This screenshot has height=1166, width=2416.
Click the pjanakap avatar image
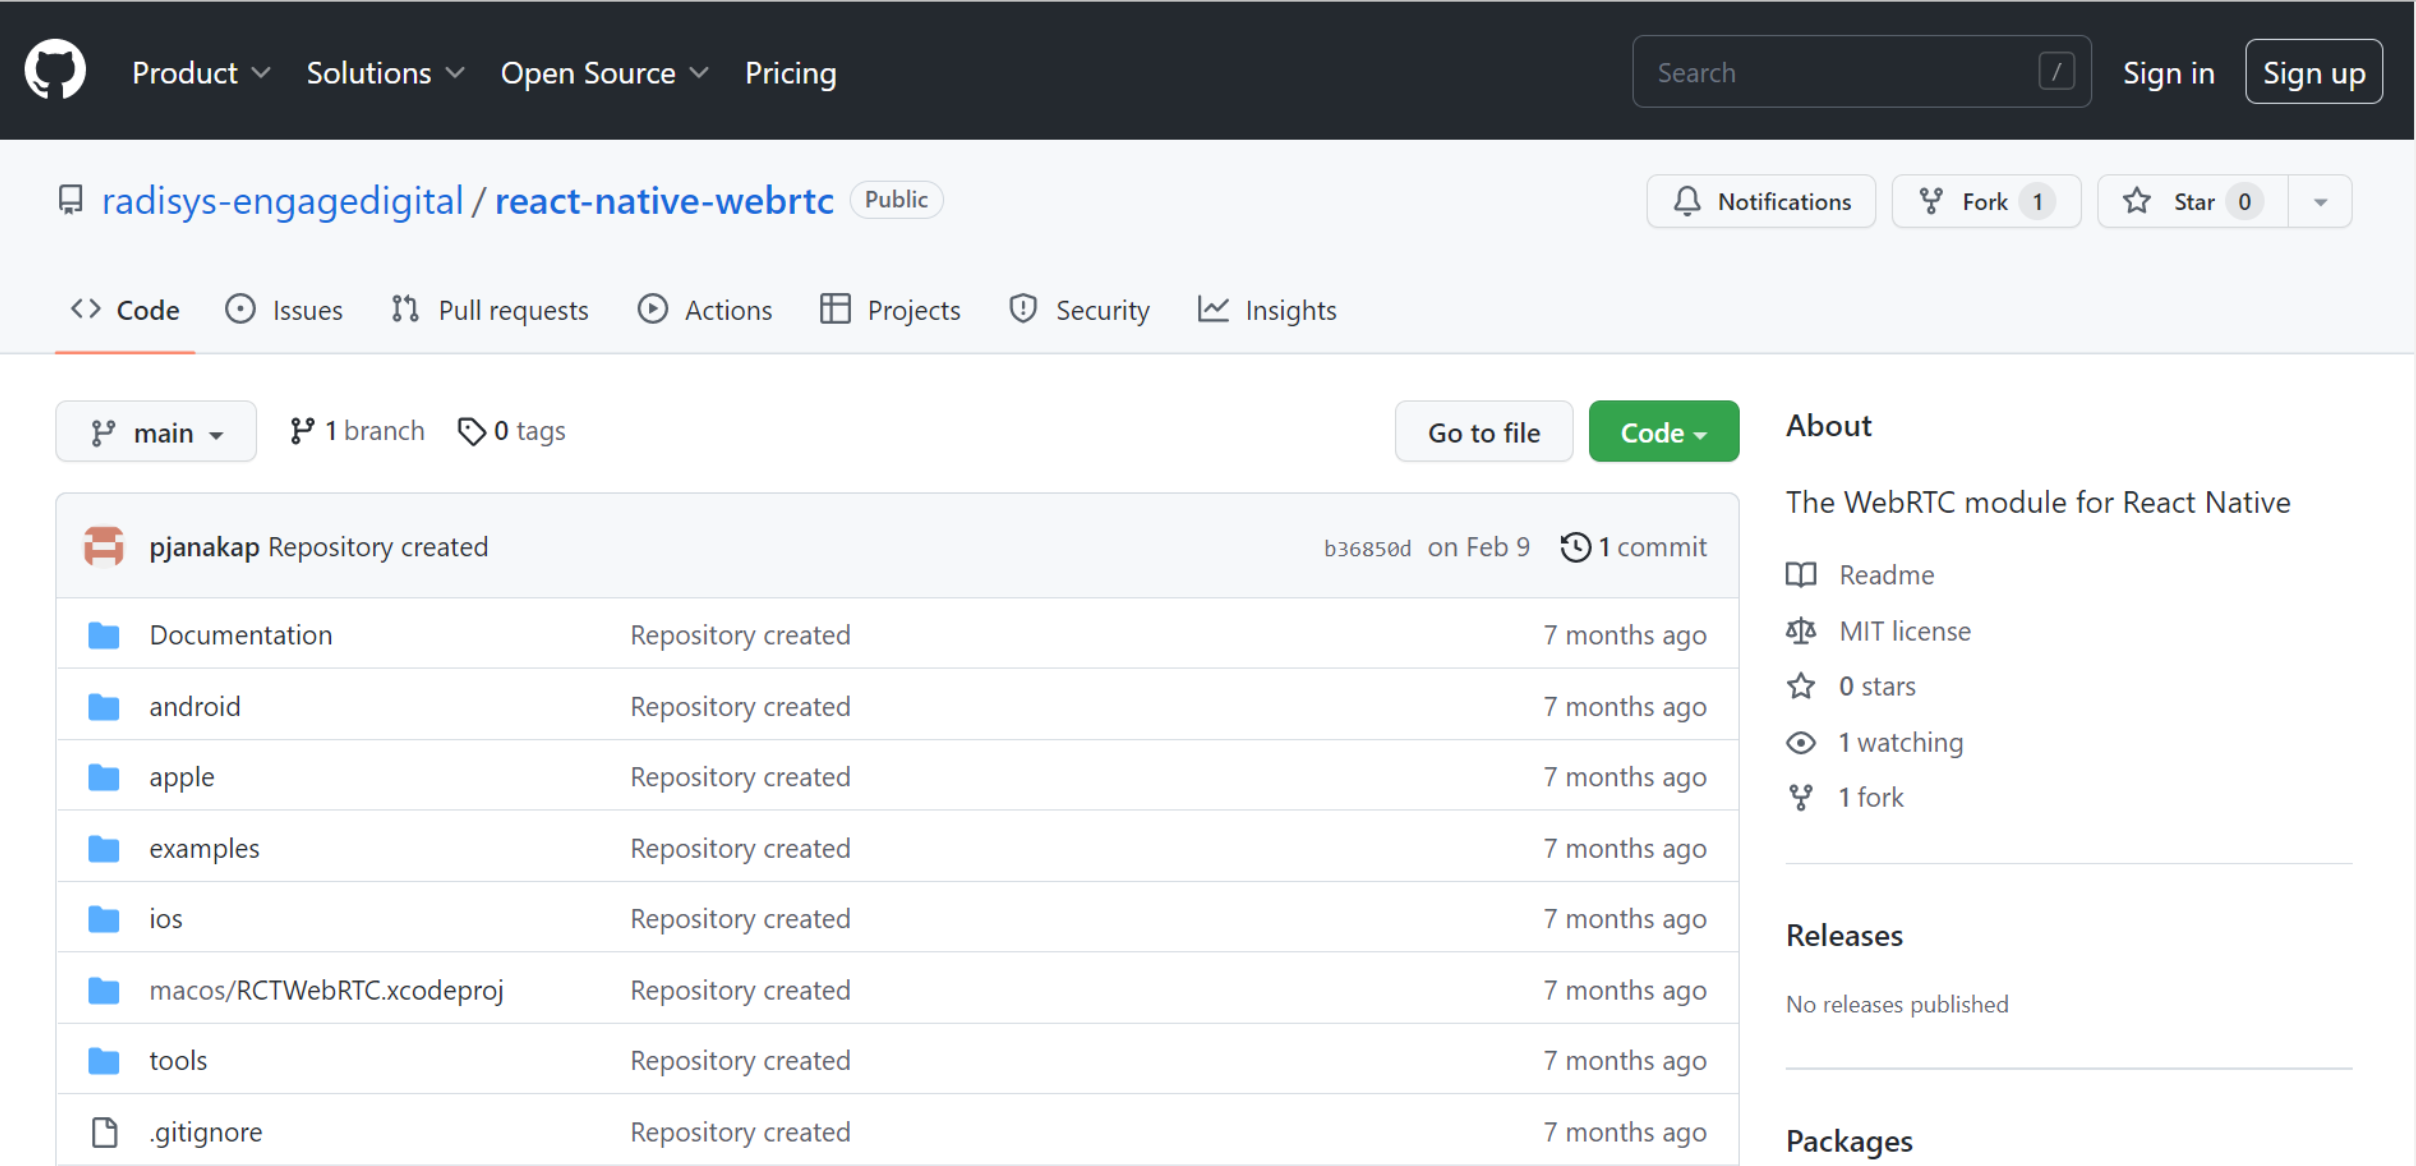click(104, 547)
